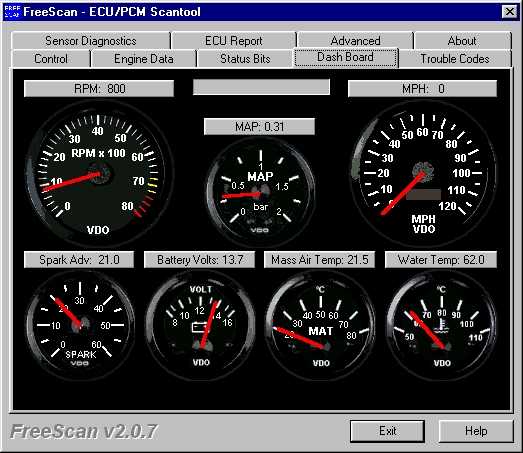Open the Engine Data tab
The height and width of the screenshot is (453, 523).
click(143, 59)
